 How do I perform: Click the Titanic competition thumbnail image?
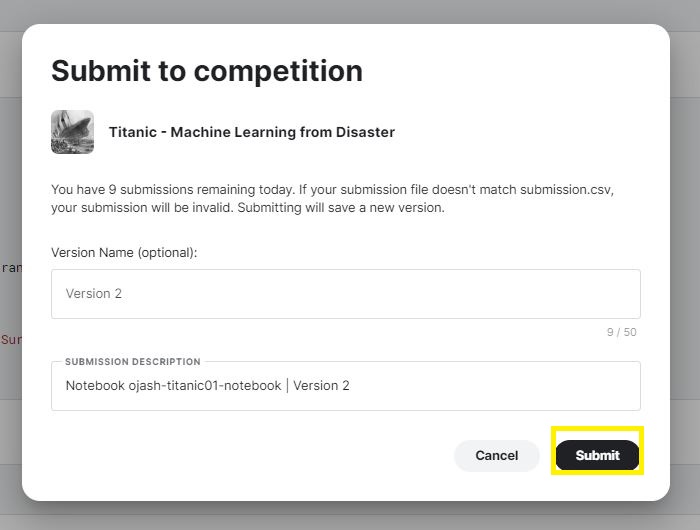[72, 132]
